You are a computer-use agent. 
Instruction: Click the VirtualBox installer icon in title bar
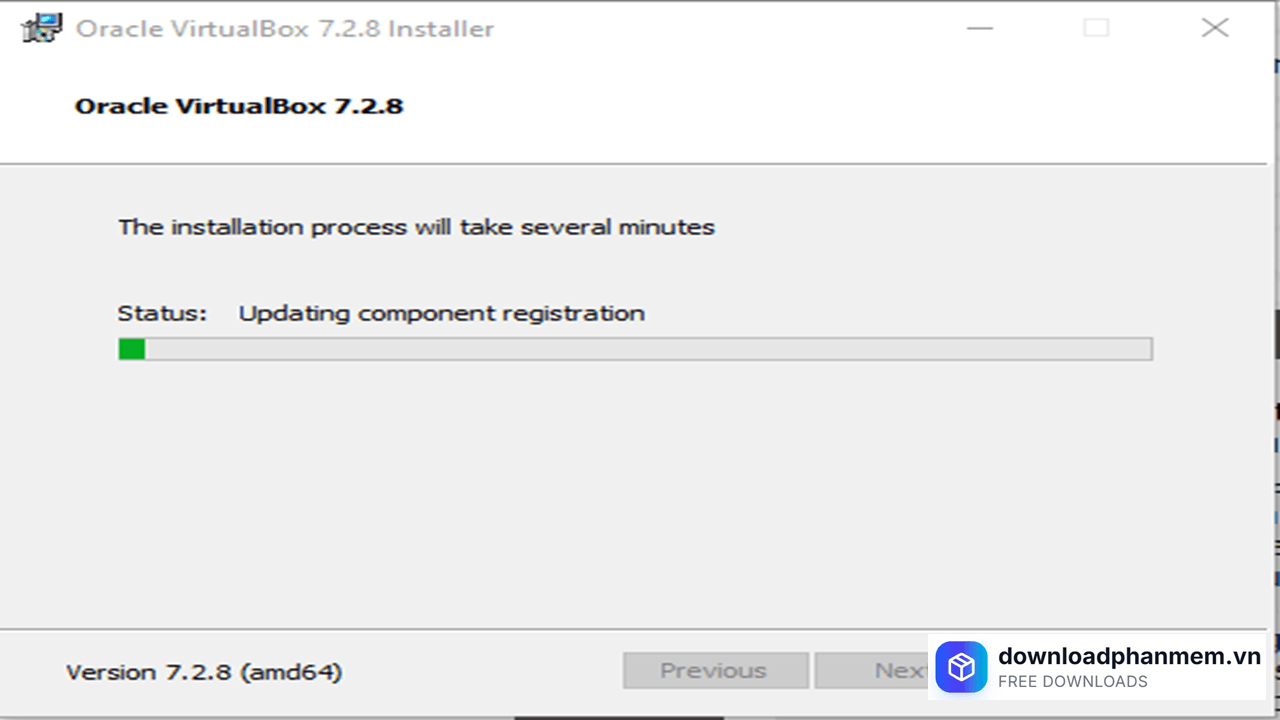click(x=42, y=28)
